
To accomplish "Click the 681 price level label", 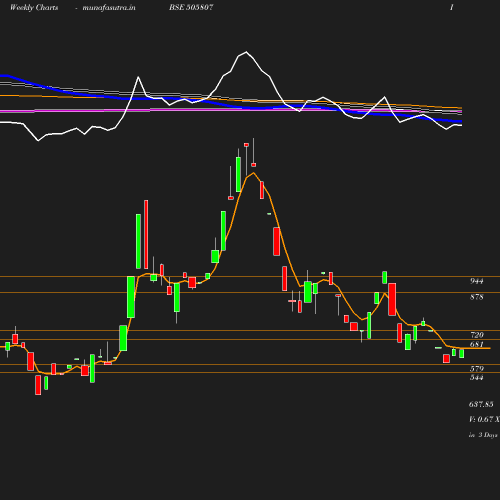I will (477, 344).
